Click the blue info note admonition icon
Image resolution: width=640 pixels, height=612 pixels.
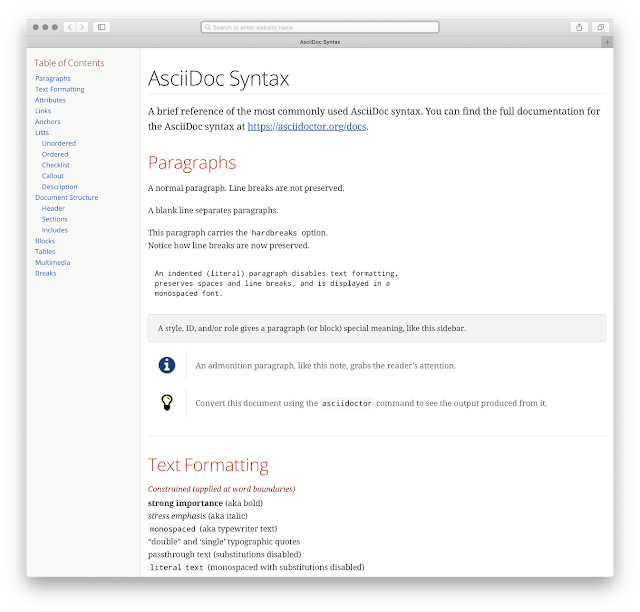tap(167, 365)
